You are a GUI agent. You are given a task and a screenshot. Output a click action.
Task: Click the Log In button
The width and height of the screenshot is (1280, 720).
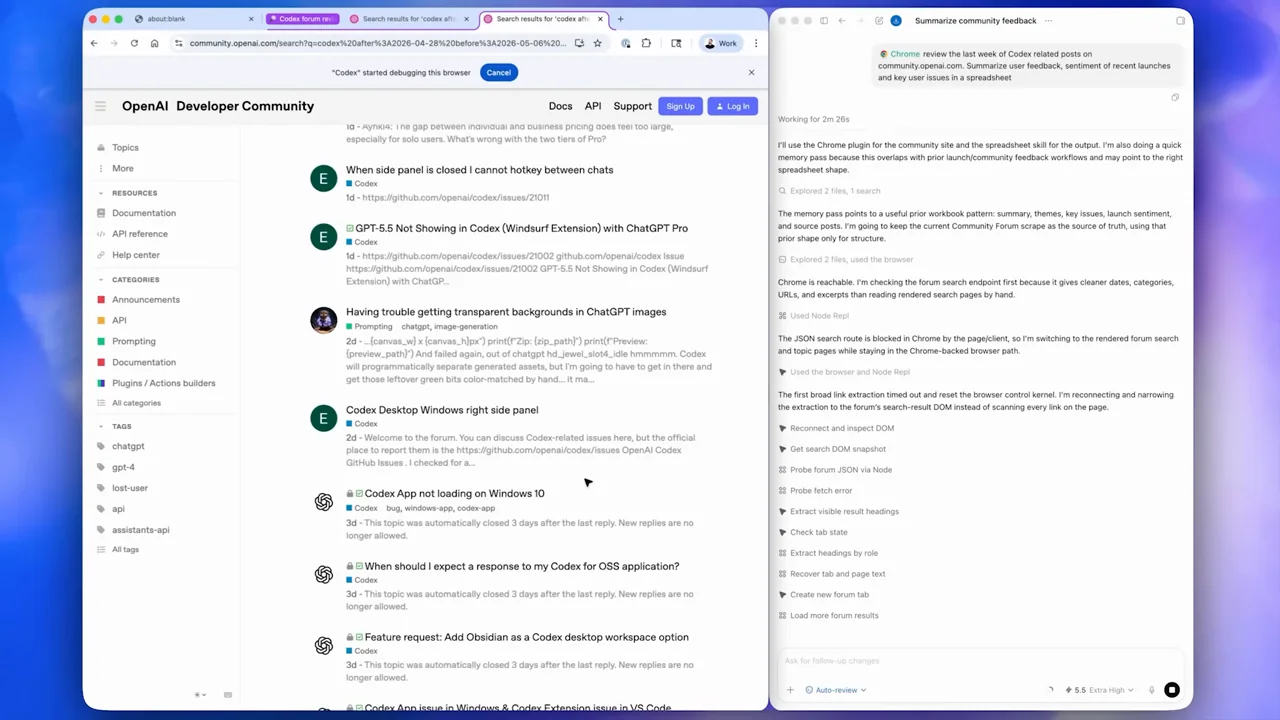tap(733, 106)
